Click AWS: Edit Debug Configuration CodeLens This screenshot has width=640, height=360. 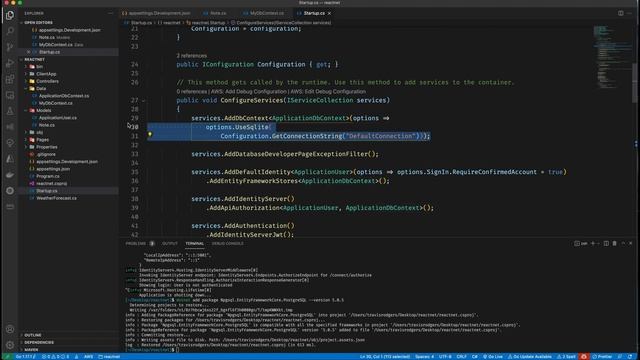(328, 91)
